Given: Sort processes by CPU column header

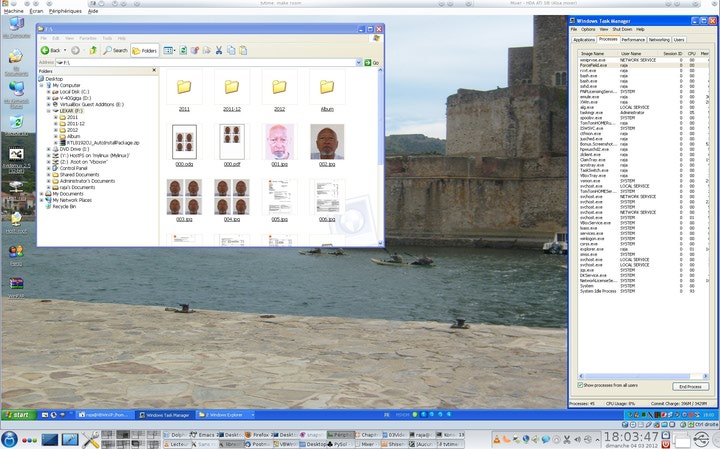Looking at the screenshot, I should [692, 54].
